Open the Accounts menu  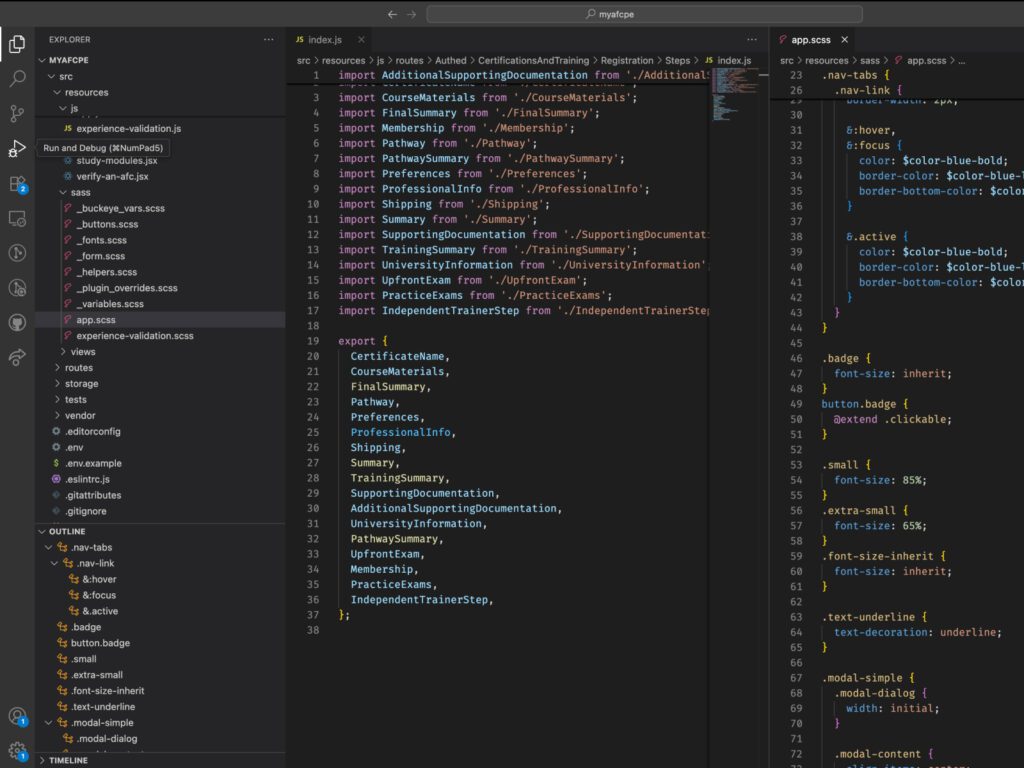[17, 716]
